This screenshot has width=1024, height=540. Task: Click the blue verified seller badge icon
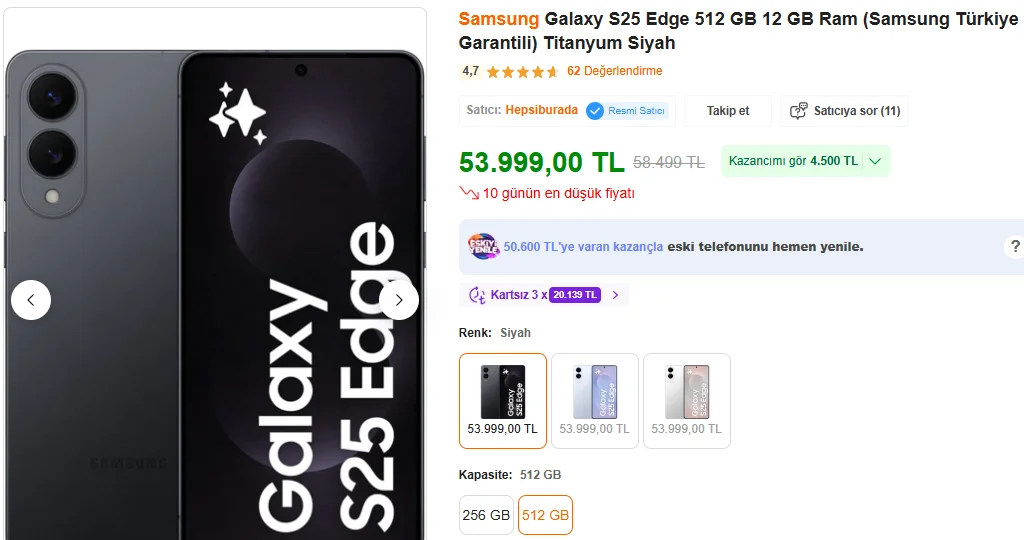pos(595,111)
